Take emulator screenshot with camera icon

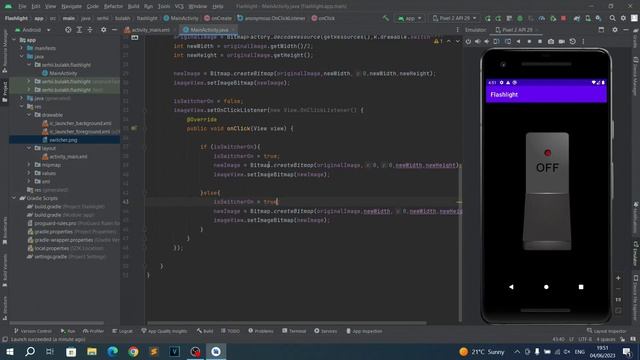551,41
